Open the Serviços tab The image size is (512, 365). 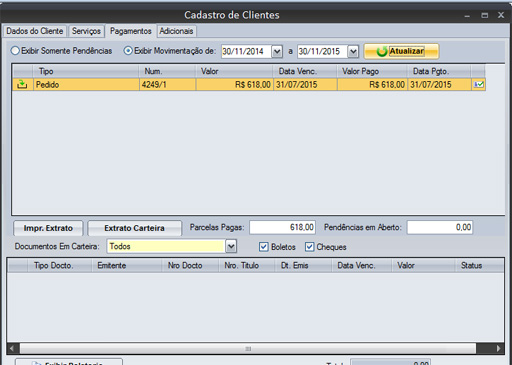[86, 31]
